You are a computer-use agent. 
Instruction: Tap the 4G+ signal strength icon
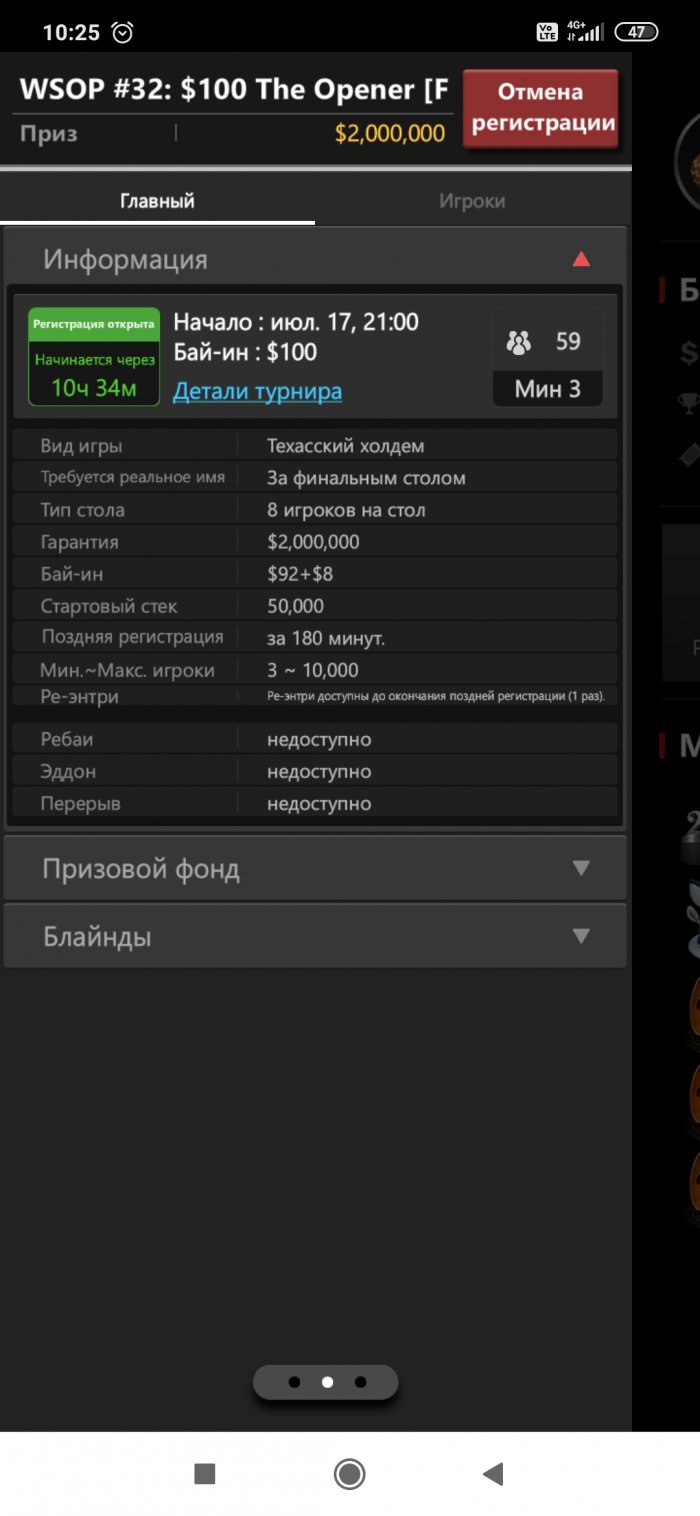tap(584, 32)
